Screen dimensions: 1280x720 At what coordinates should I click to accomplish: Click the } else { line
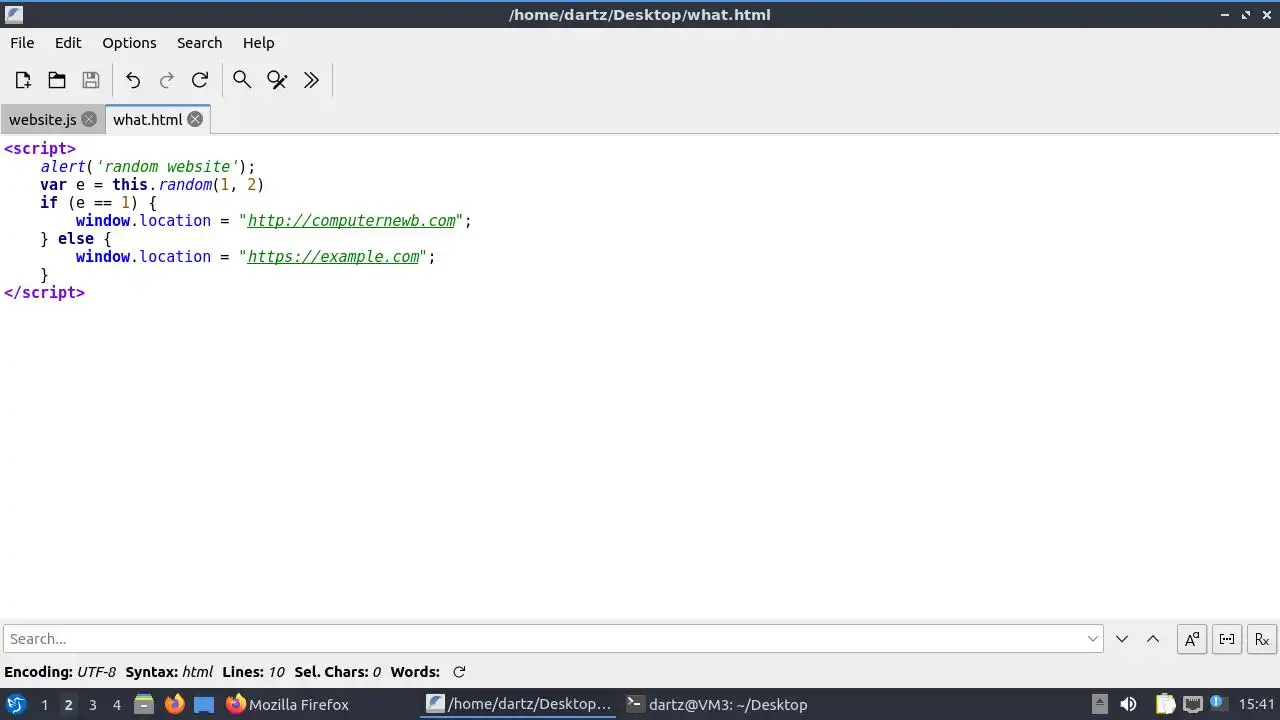point(76,239)
